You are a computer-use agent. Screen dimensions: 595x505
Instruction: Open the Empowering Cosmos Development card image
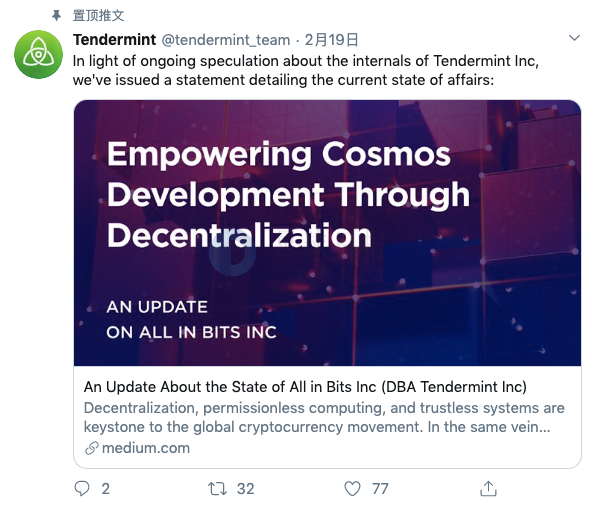pyautogui.click(x=327, y=233)
